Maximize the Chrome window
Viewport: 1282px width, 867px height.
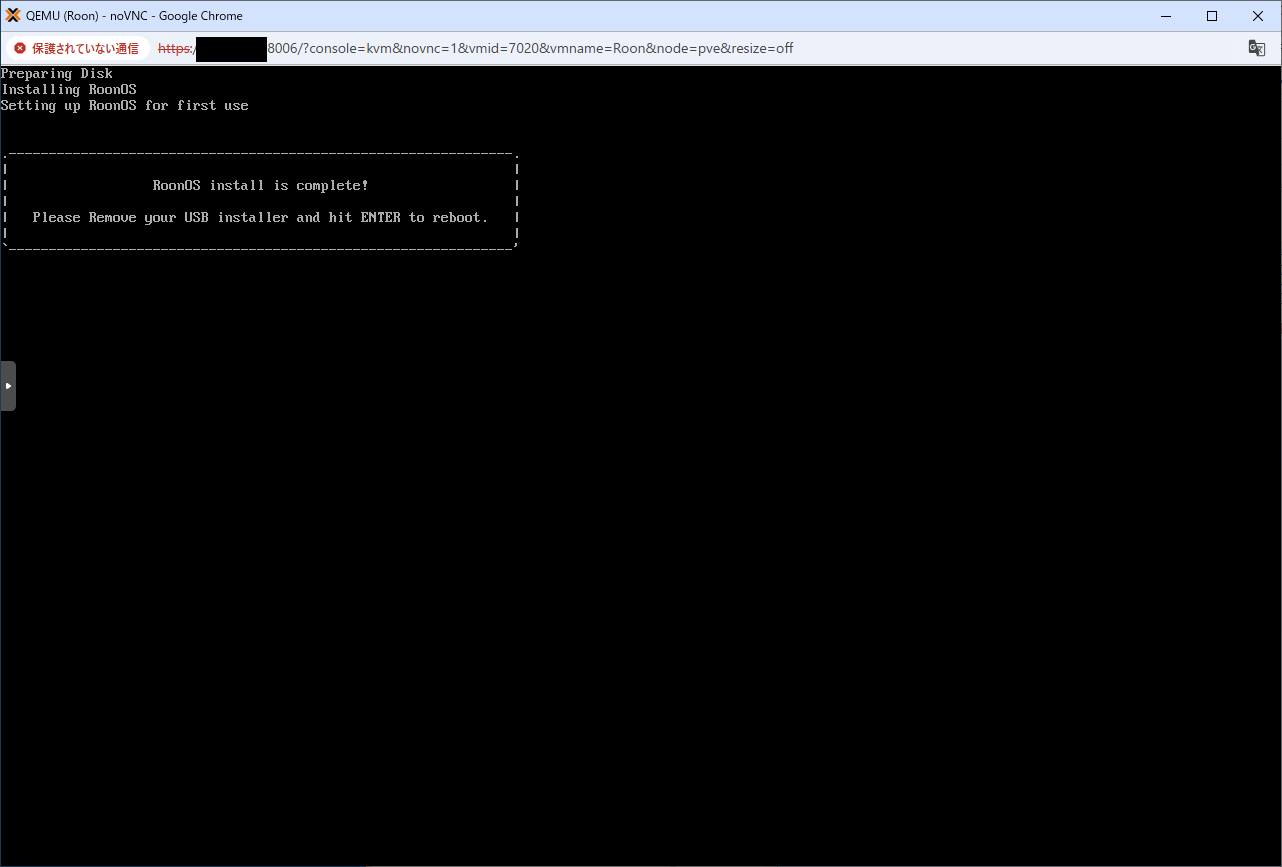click(x=1212, y=16)
